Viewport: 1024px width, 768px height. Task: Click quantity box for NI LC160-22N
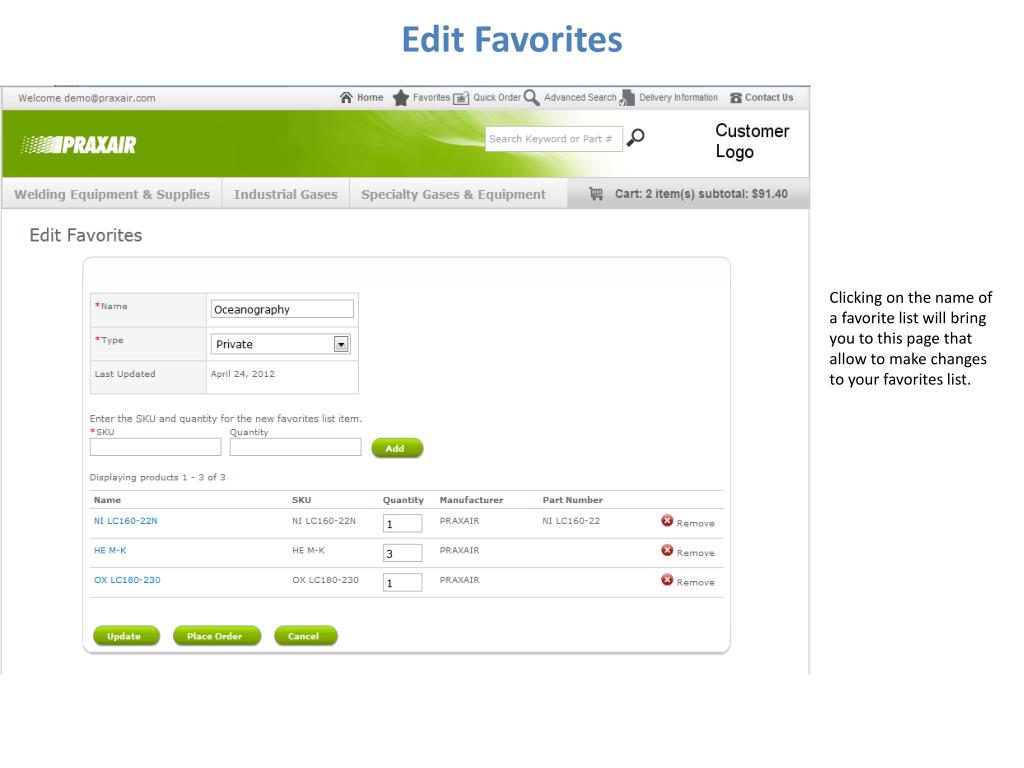pos(402,523)
